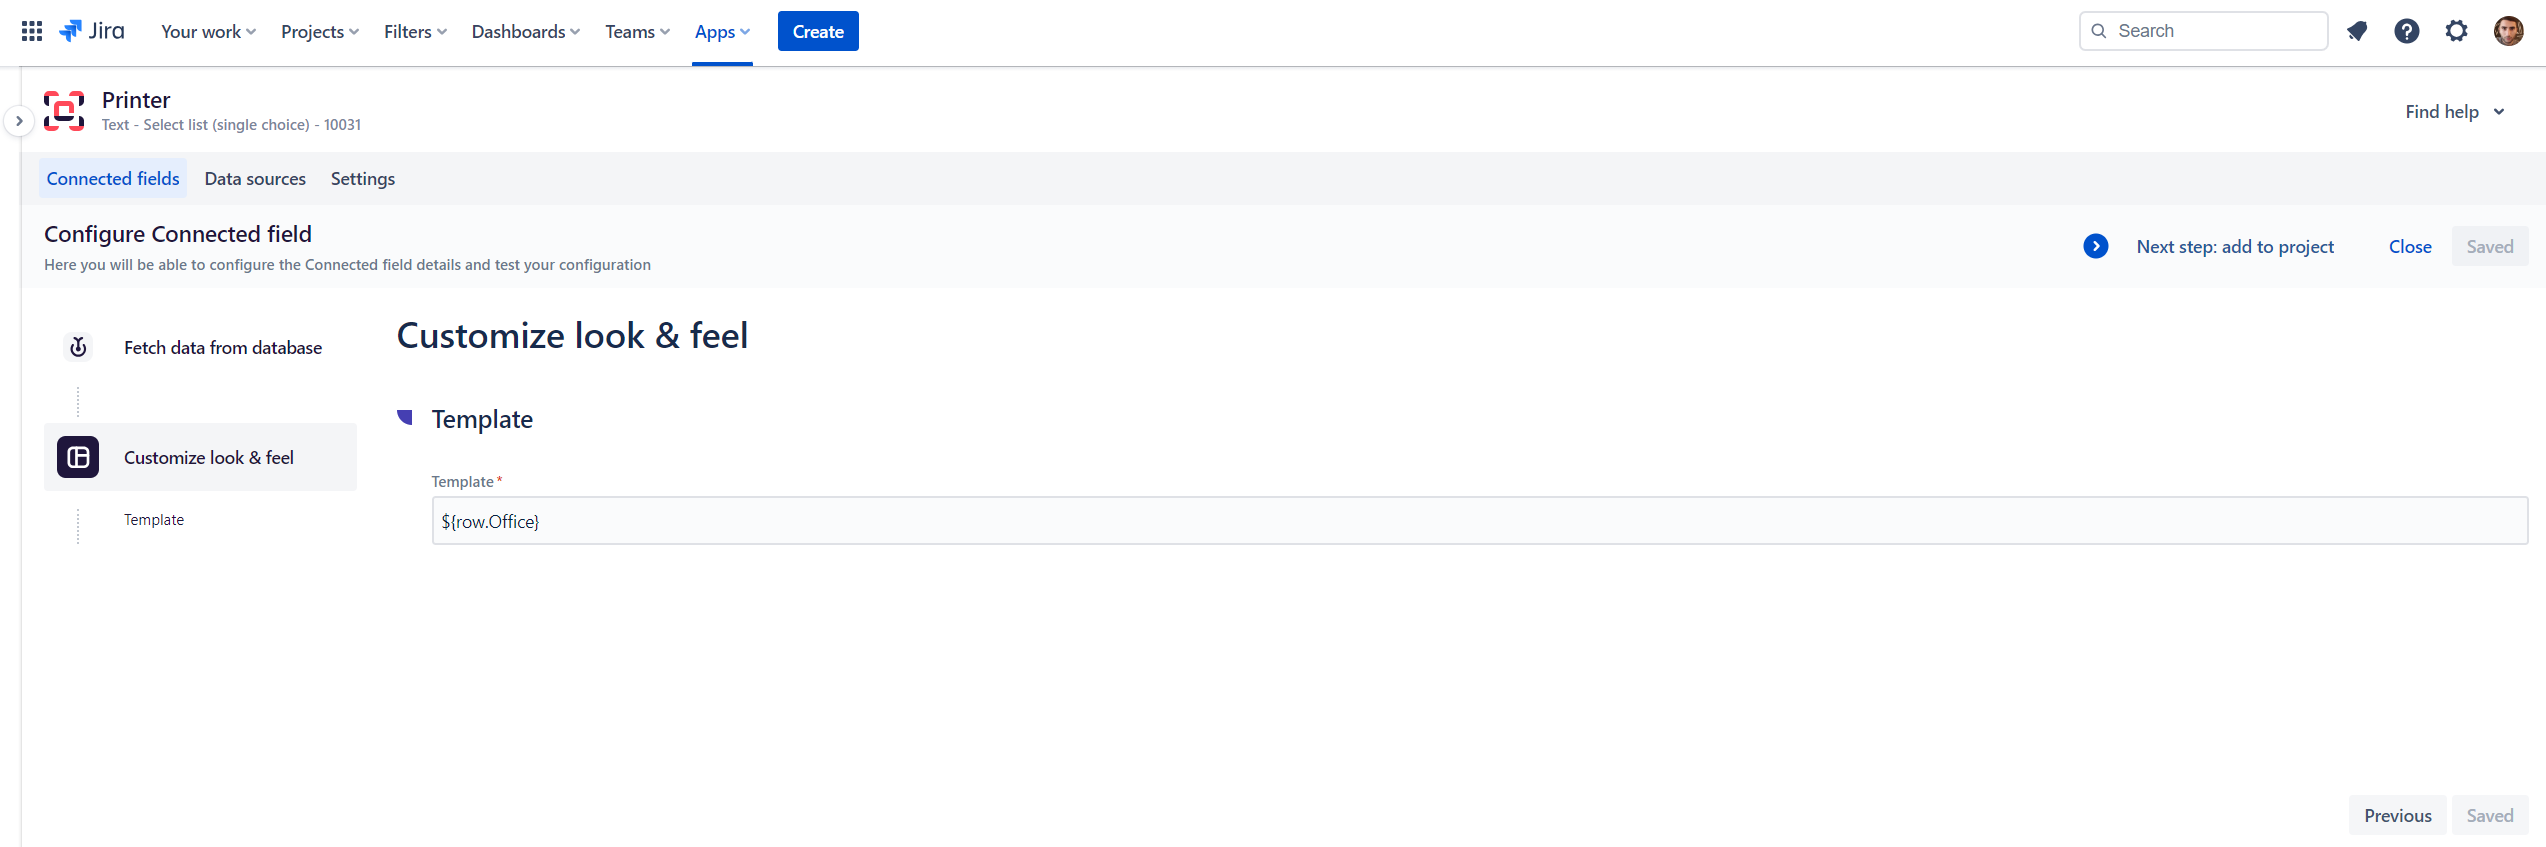Open the Find help dropdown
Screen dimensions: 2546x847
point(2455,112)
